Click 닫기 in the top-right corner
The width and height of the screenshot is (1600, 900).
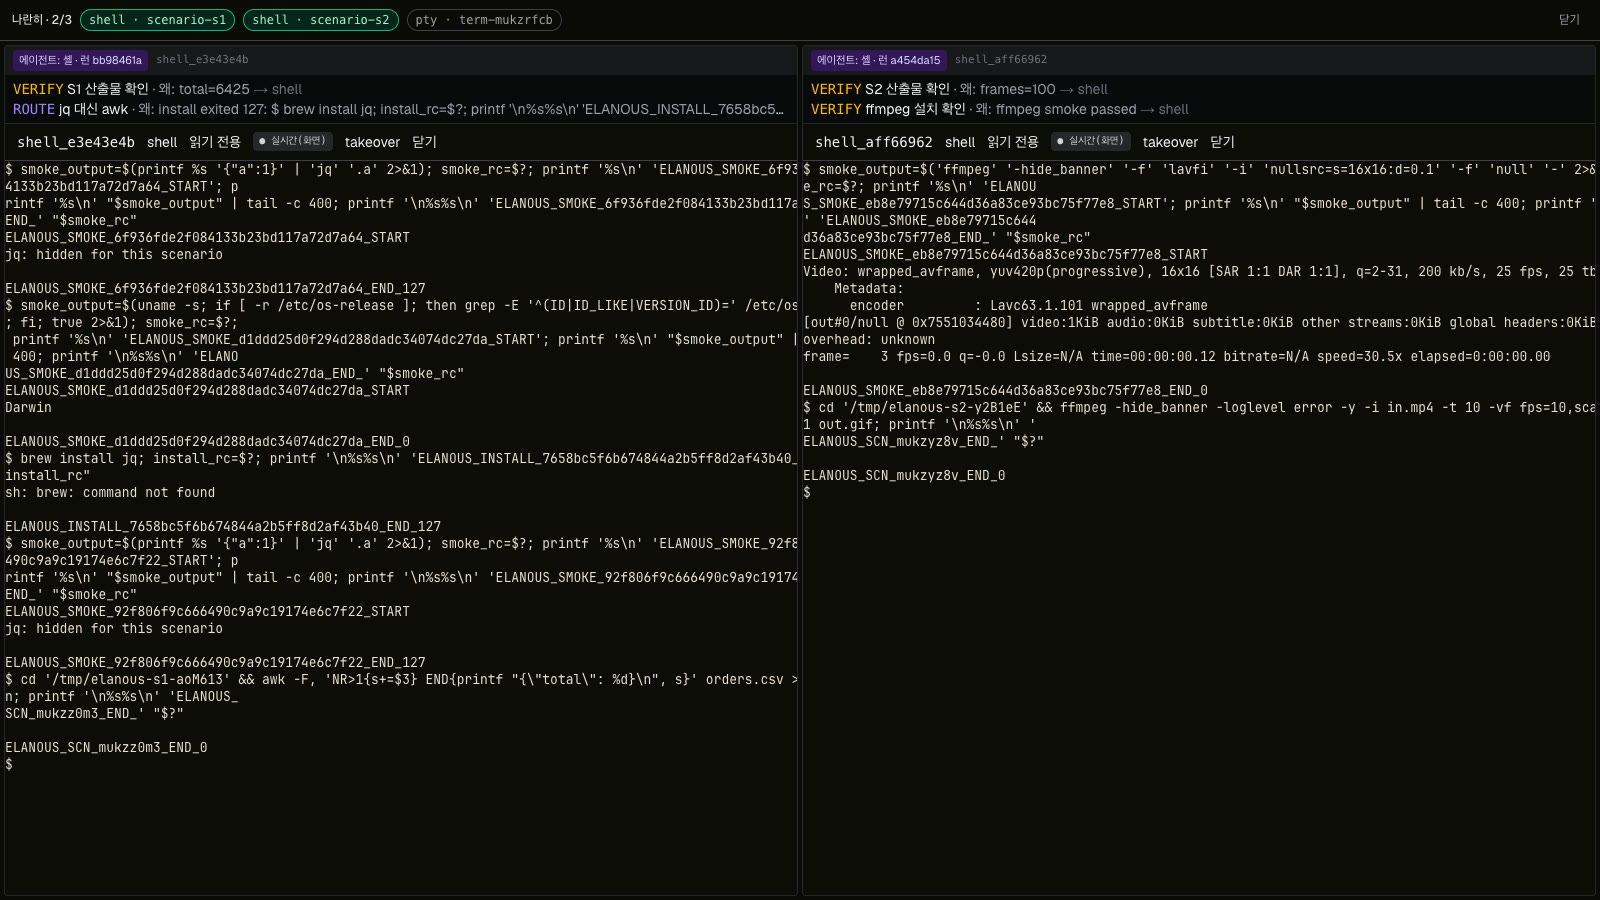point(1569,20)
